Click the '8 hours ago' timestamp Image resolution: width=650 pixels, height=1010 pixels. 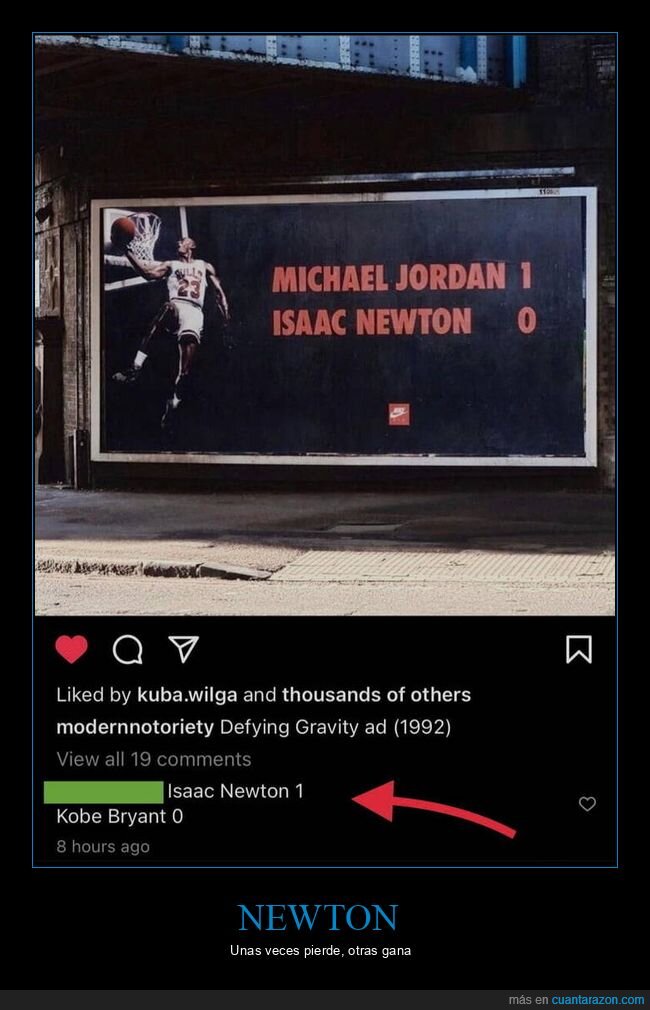click(103, 846)
